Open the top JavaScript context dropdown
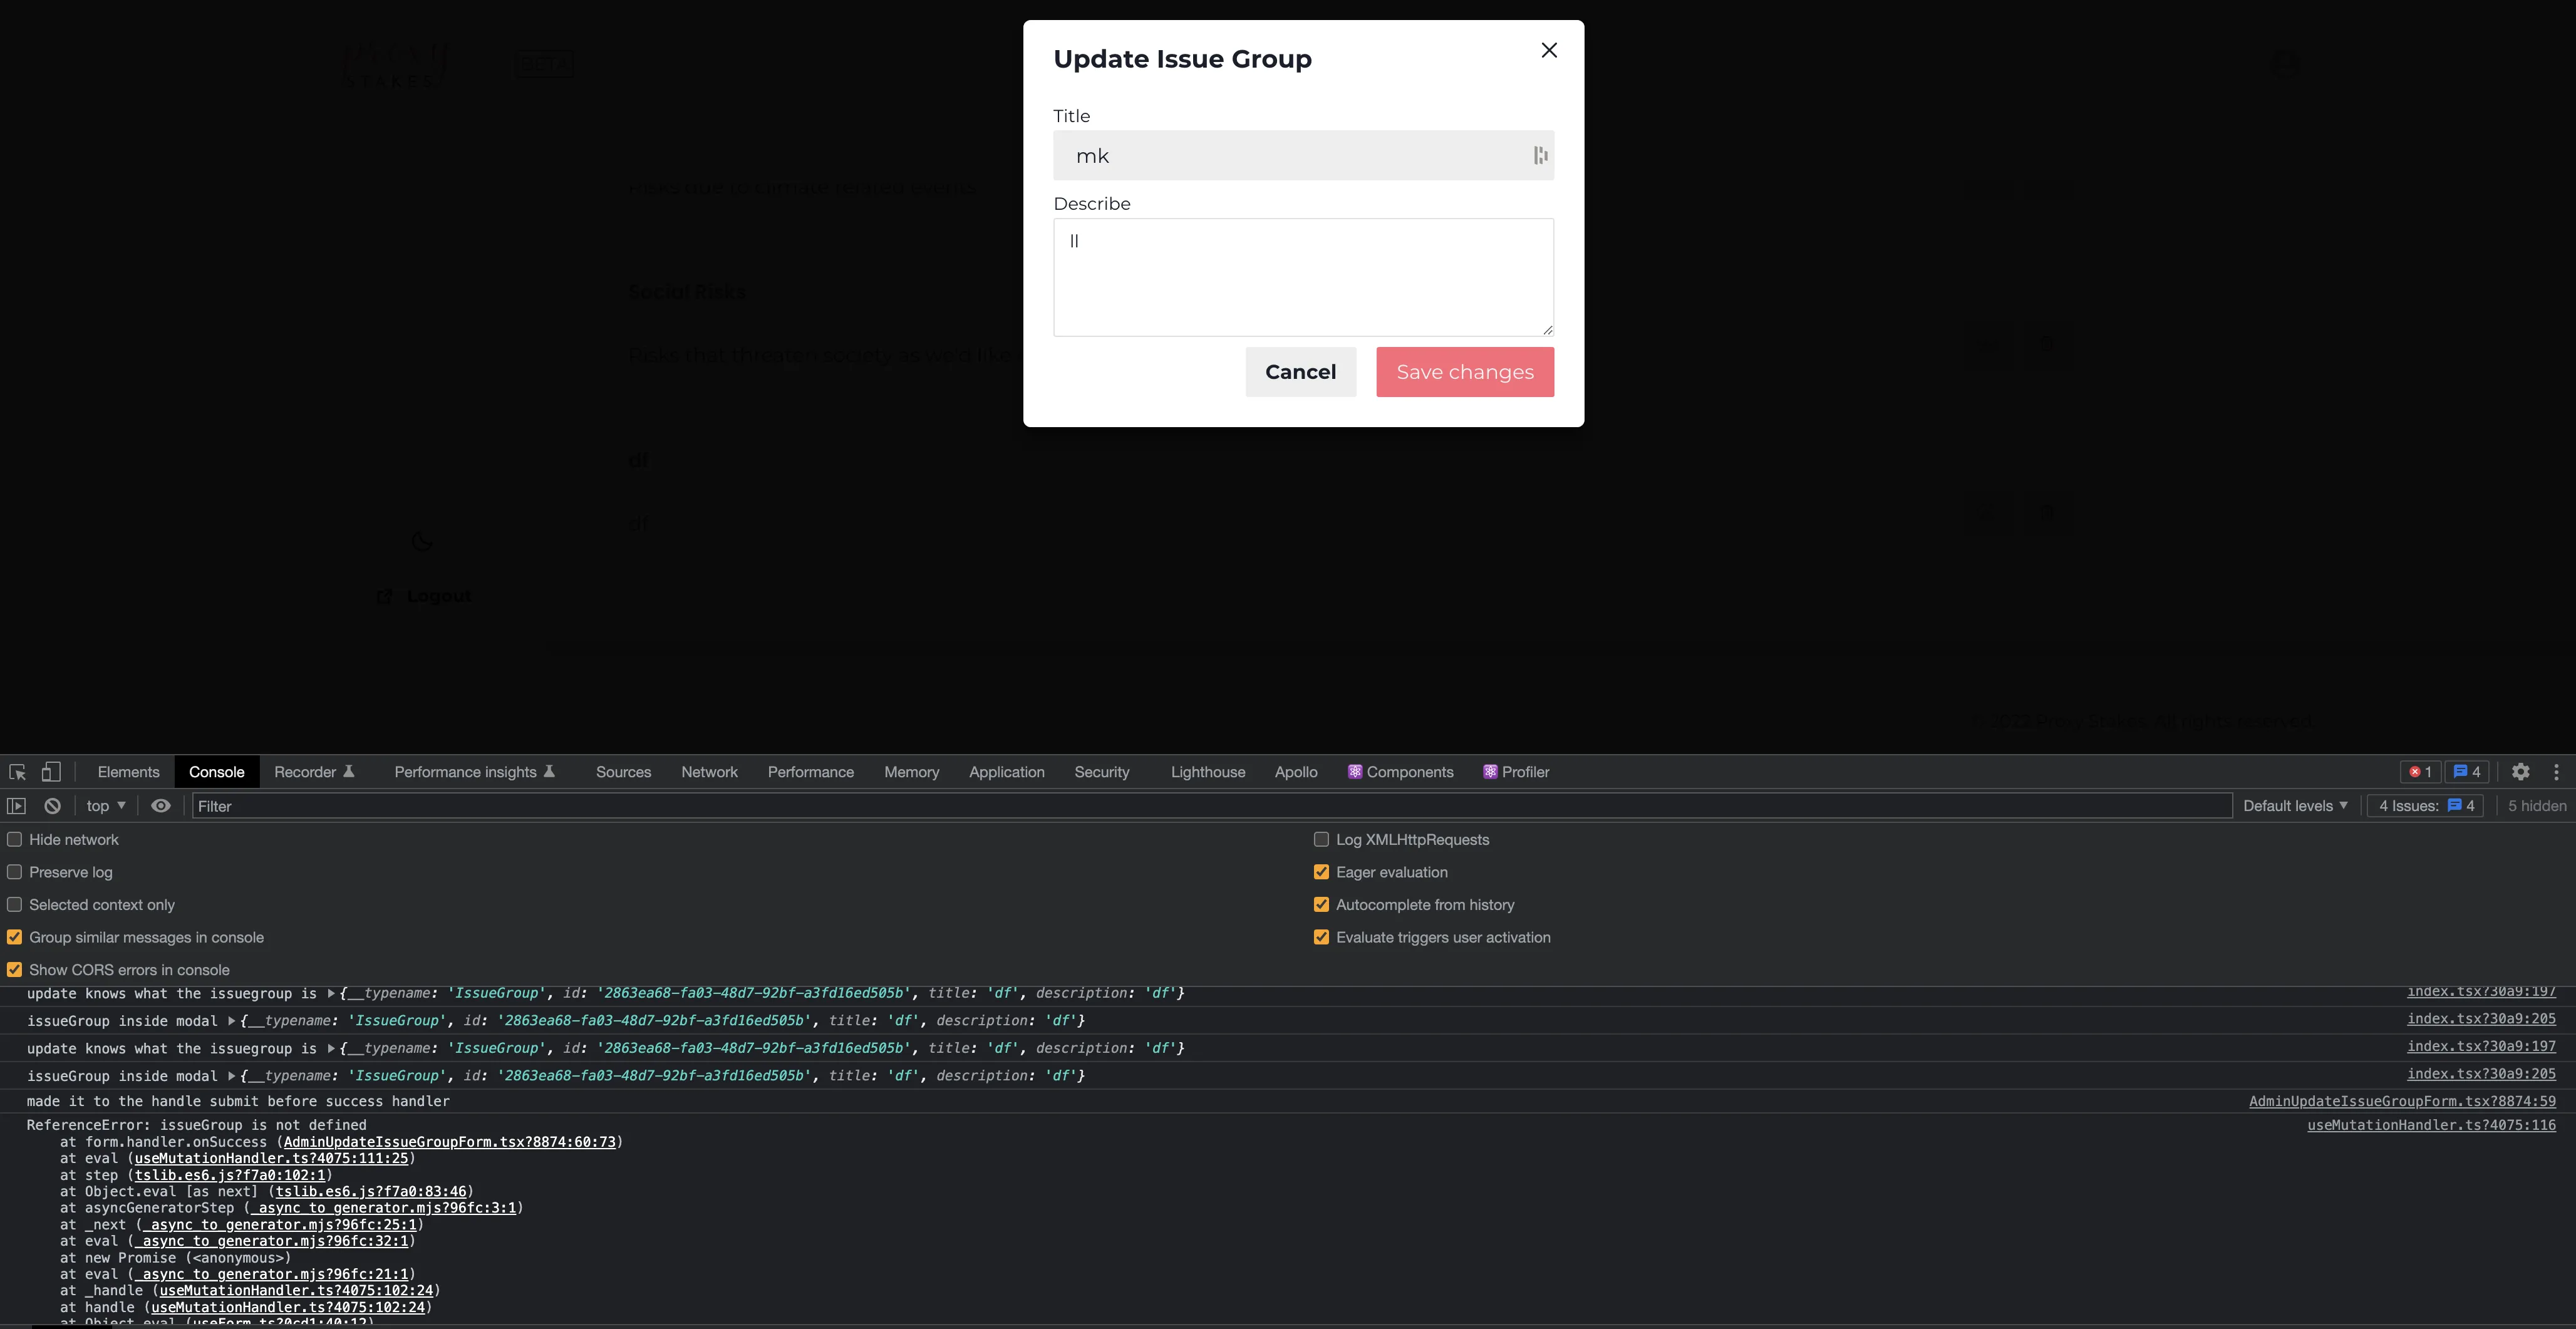Image resolution: width=2576 pixels, height=1329 pixels. coord(106,806)
